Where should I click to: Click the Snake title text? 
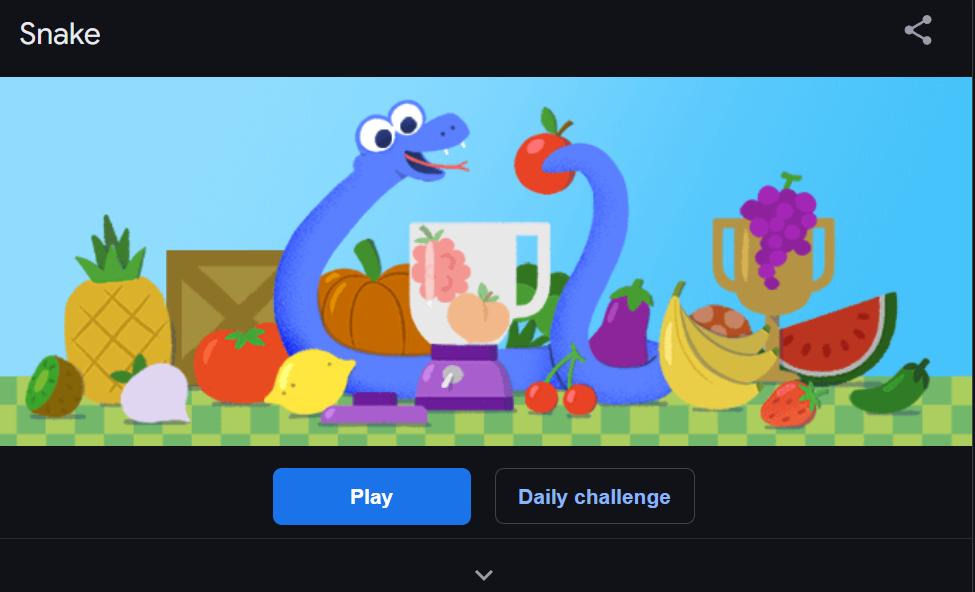(x=60, y=34)
